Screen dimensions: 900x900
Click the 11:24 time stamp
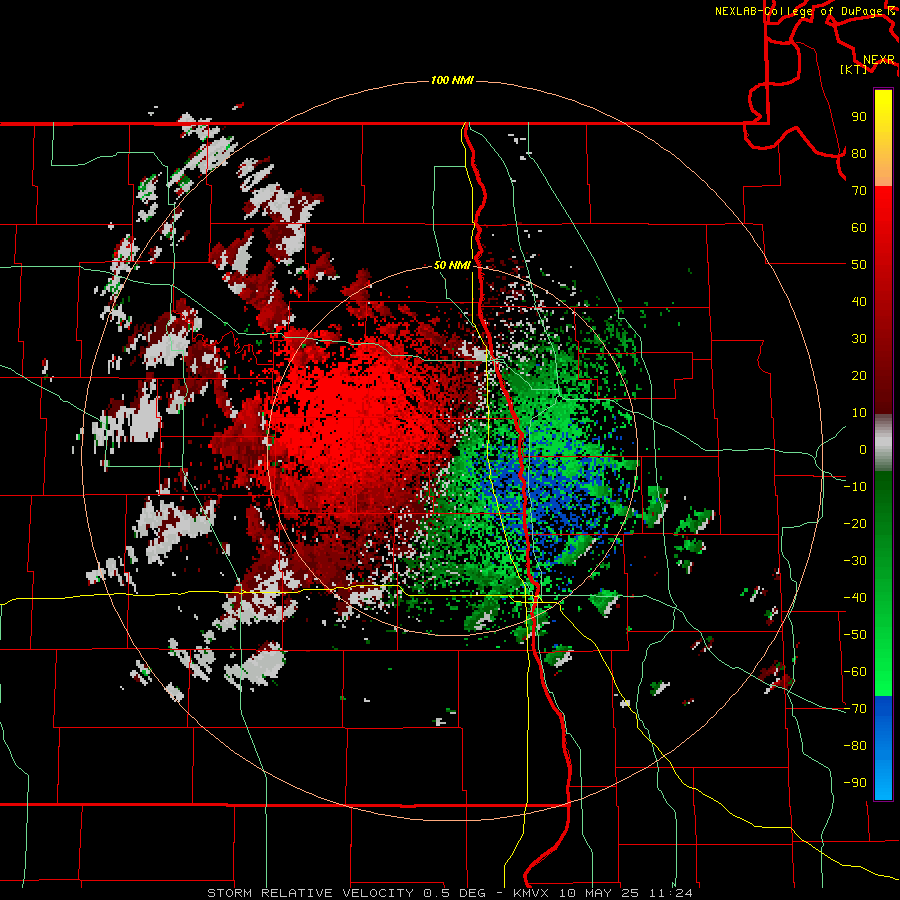click(x=670, y=893)
